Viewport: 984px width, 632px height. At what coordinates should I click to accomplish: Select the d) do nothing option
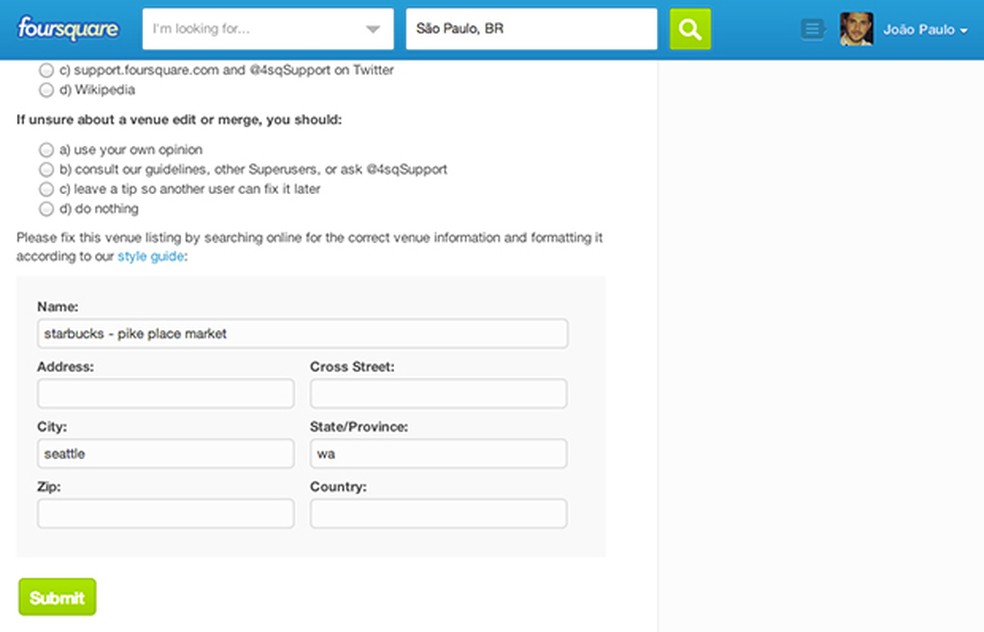pyautogui.click(x=46, y=209)
